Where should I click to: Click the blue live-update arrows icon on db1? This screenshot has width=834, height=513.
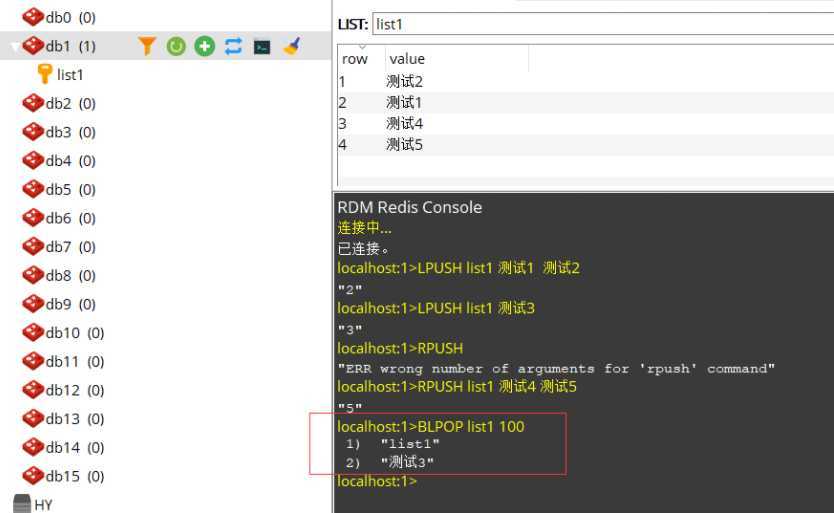click(233, 46)
